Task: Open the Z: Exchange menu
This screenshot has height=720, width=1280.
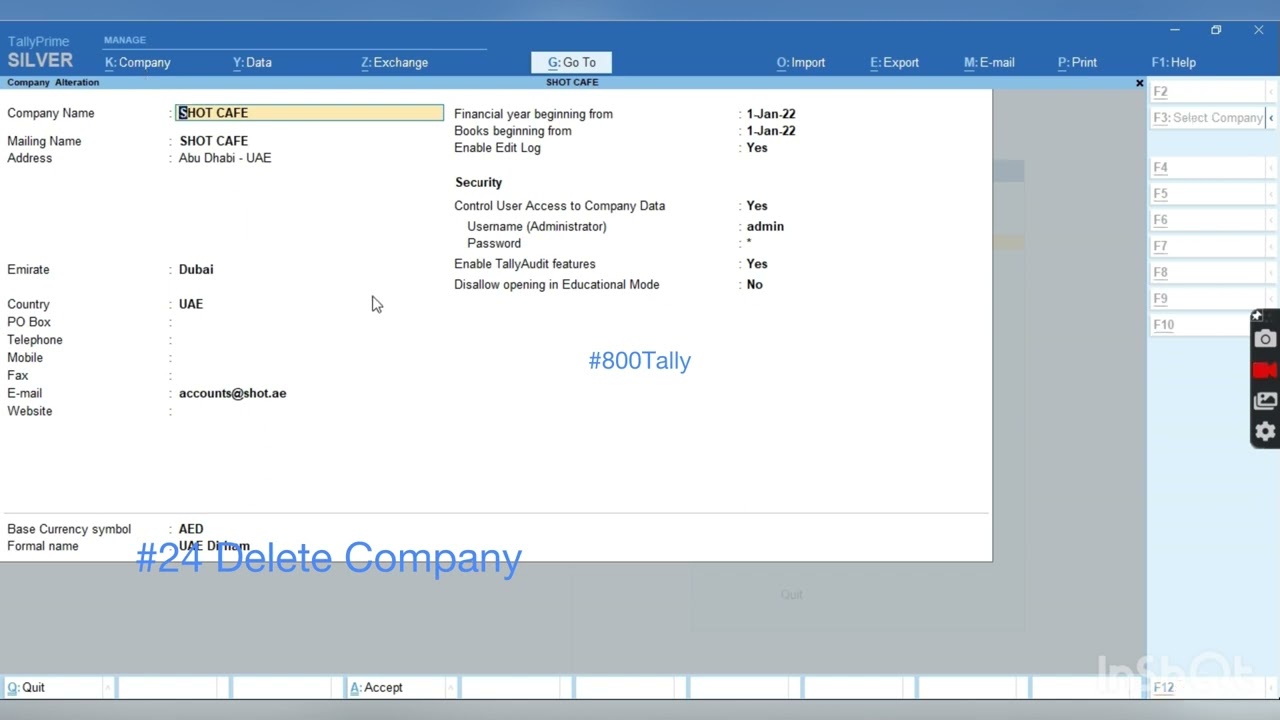Action: 394,62
